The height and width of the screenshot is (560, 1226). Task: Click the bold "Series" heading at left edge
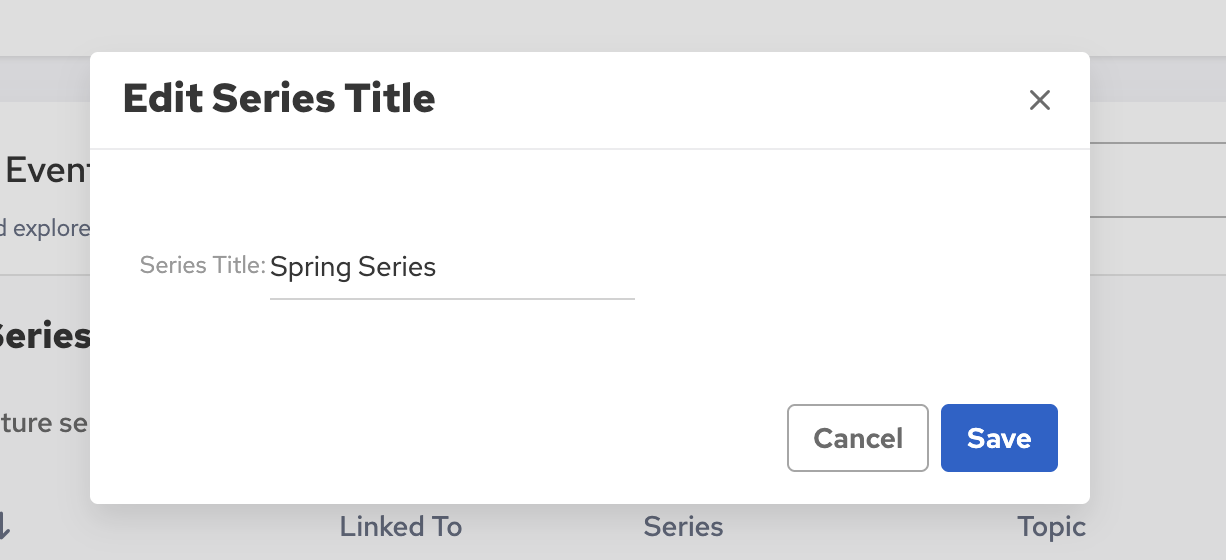click(46, 336)
